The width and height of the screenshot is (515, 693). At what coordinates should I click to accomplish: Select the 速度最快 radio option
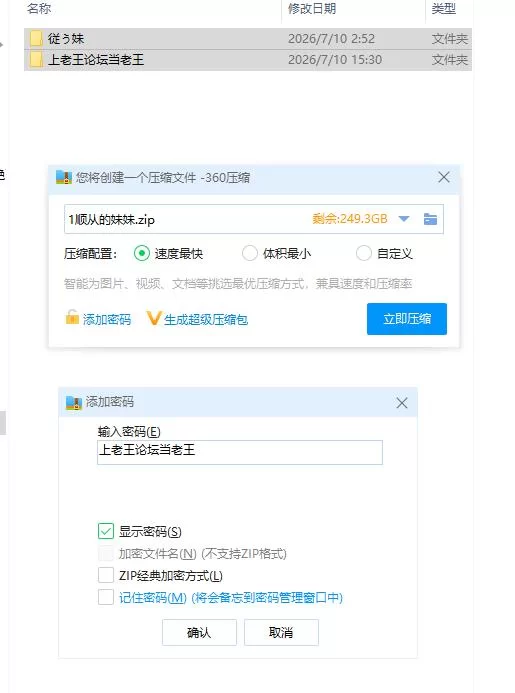click(141, 254)
